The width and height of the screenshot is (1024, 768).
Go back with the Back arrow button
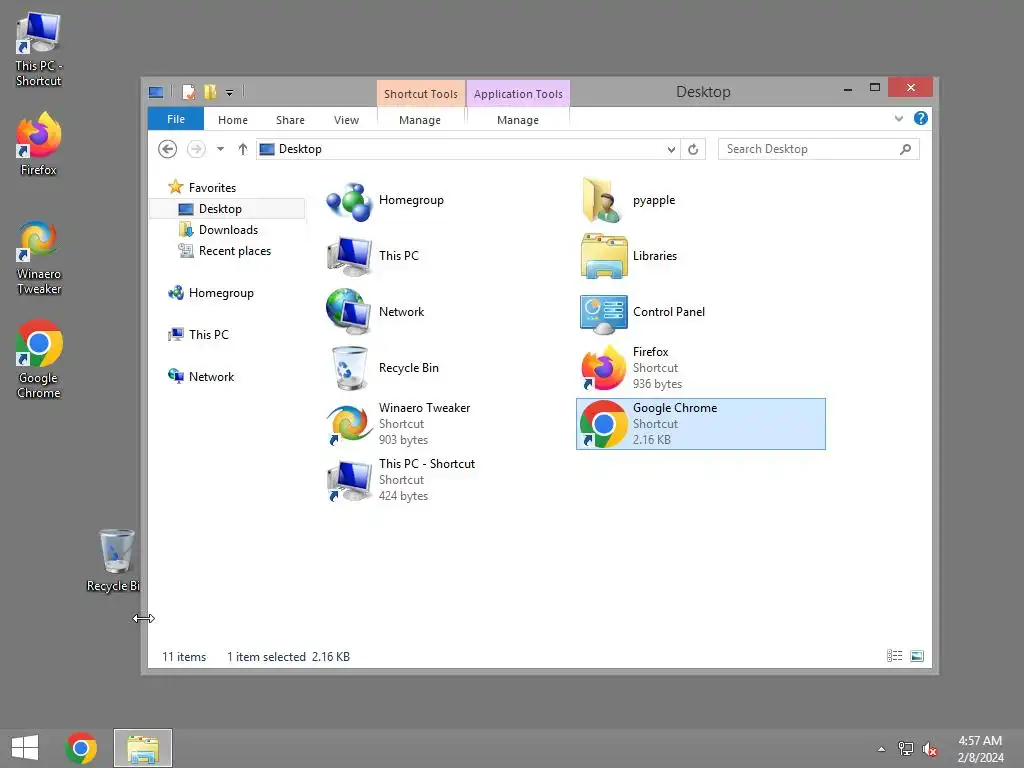pos(168,150)
